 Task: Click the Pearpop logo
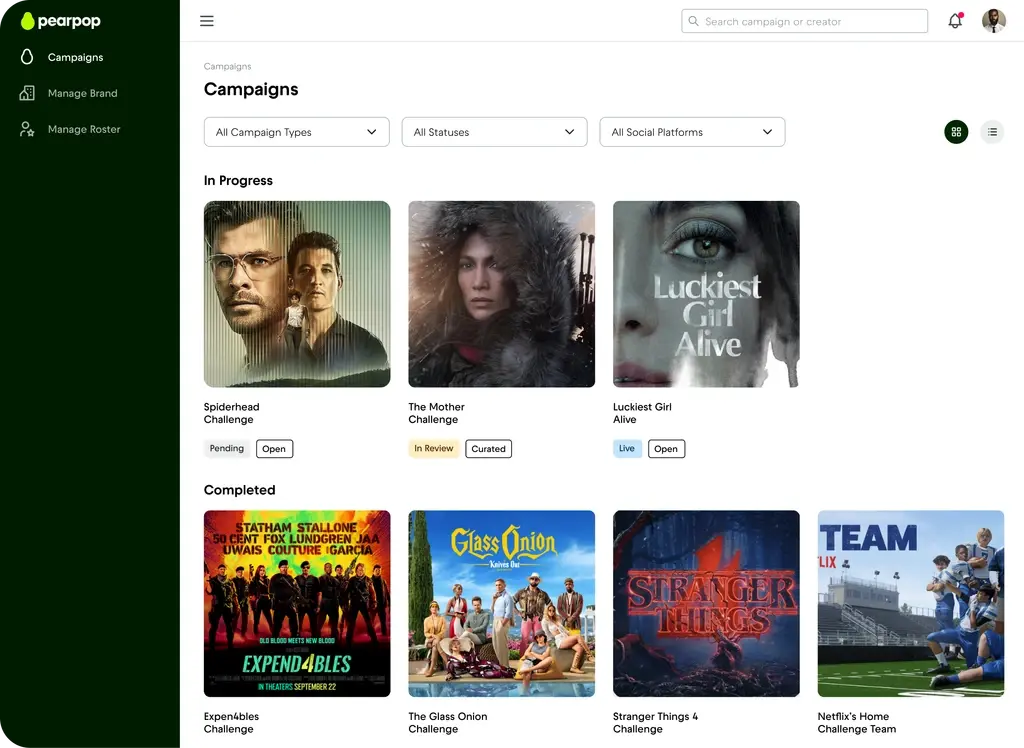click(60, 21)
